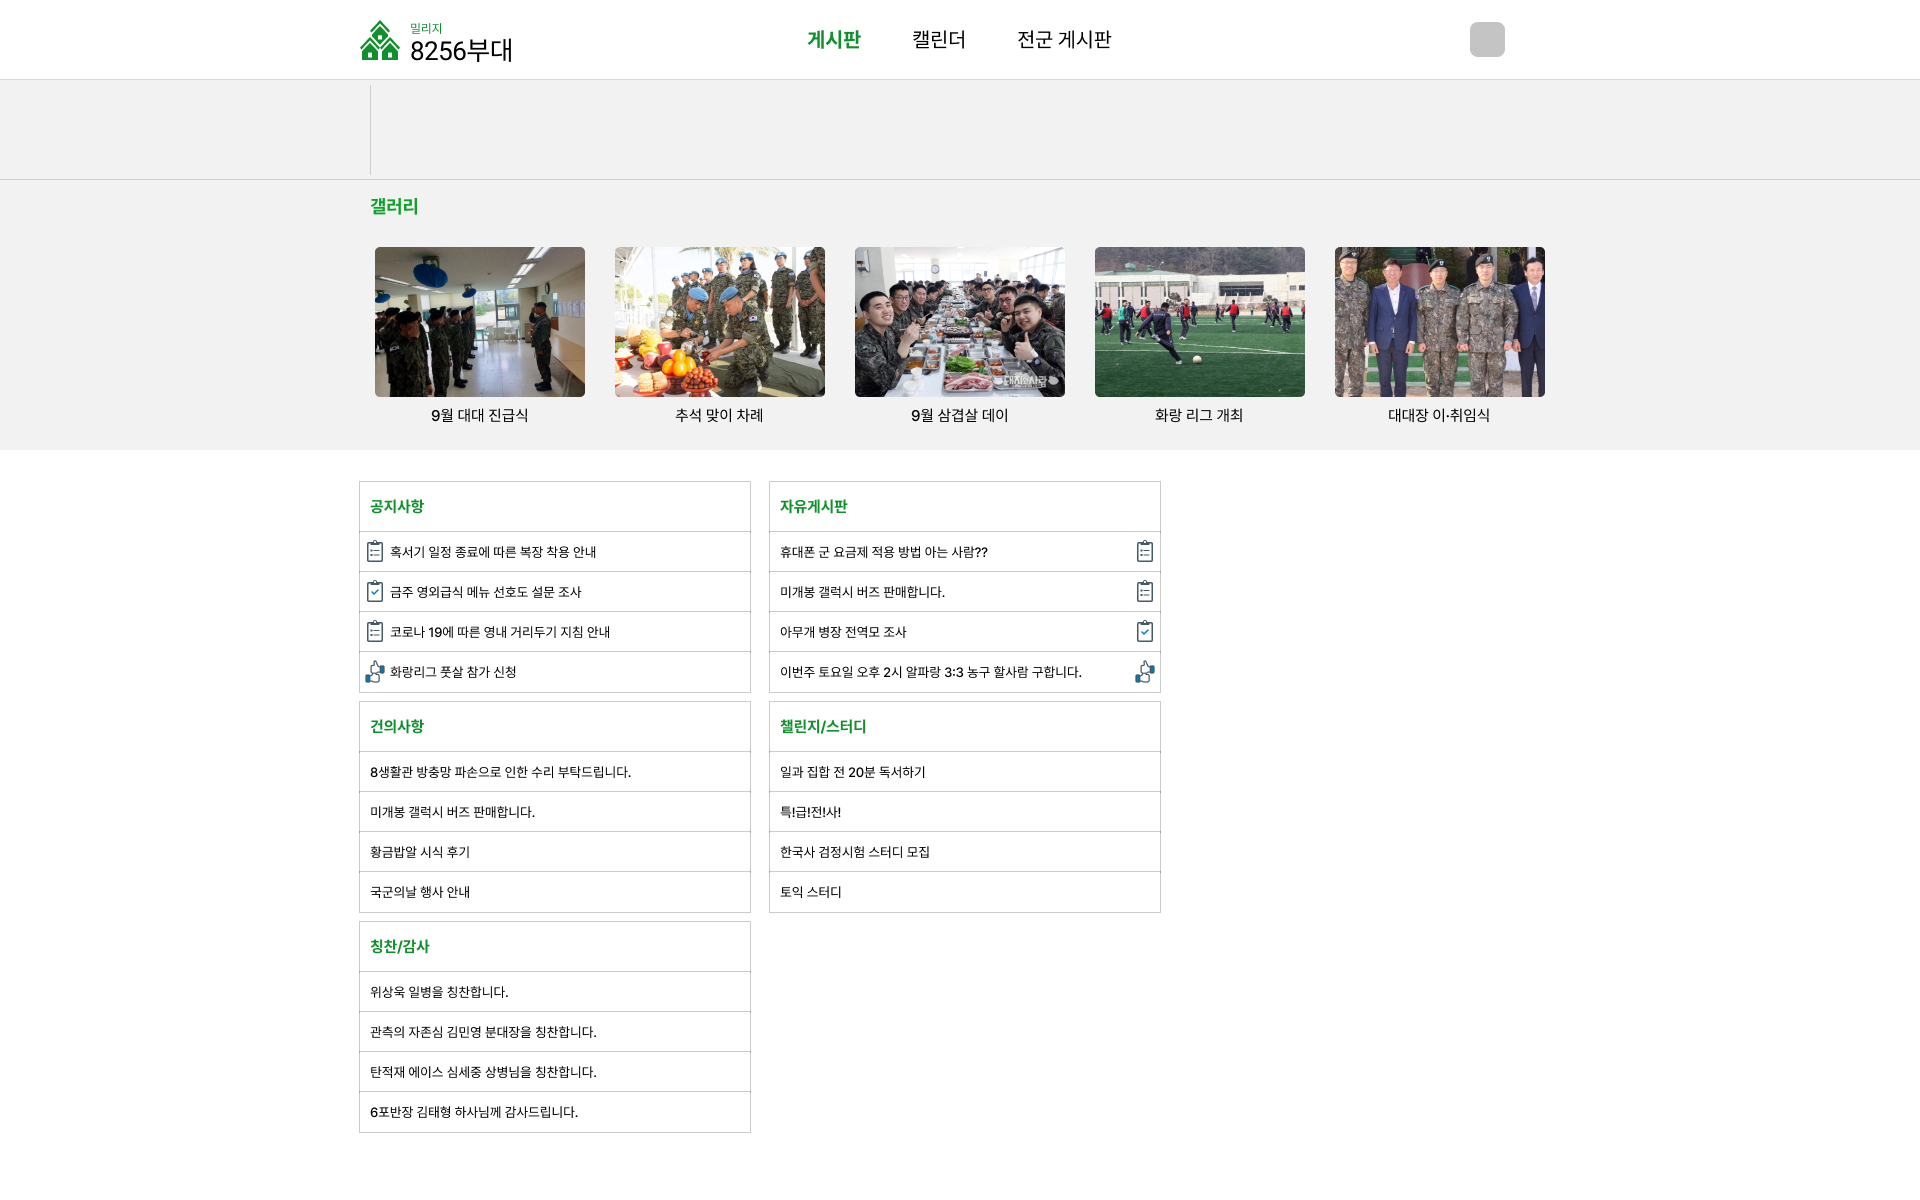
Task: Click the 추석 맞이 차례 caption
Action: (720, 415)
